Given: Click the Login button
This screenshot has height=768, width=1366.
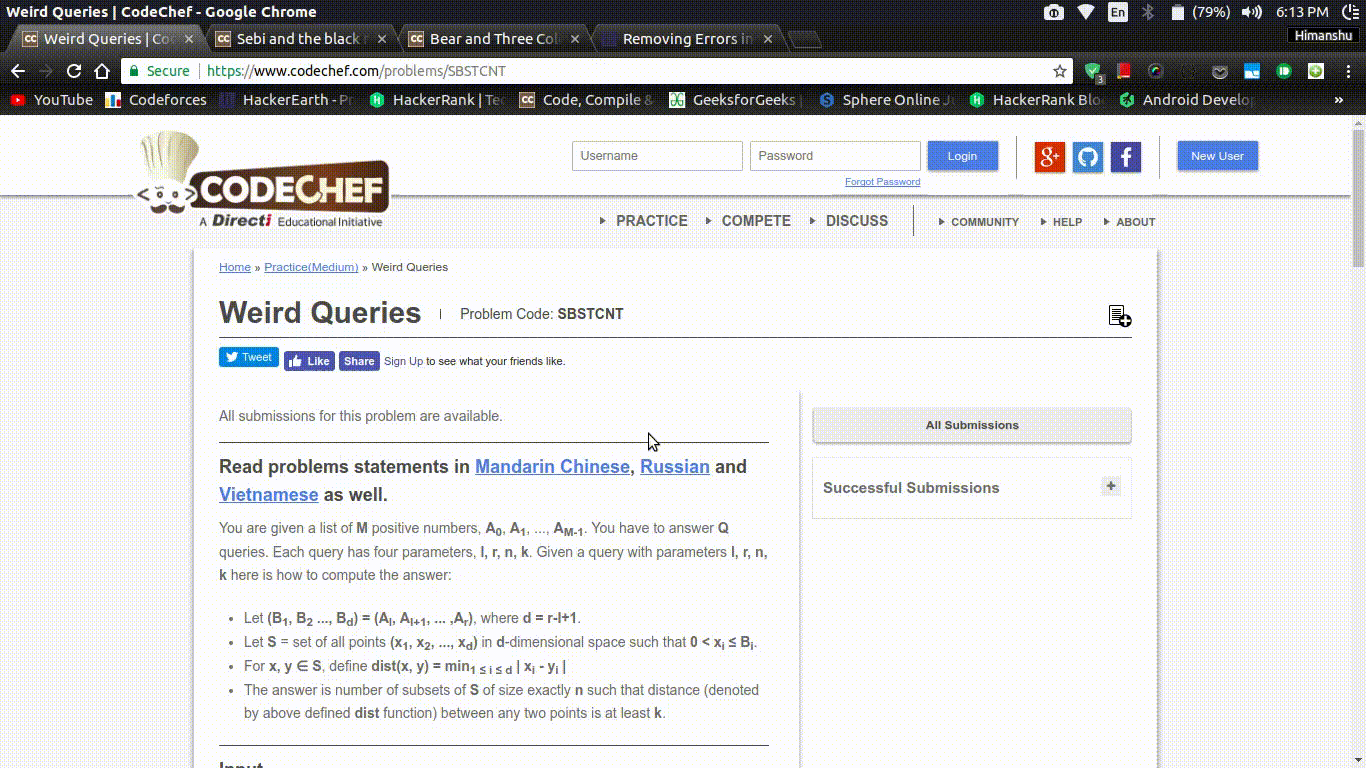Looking at the screenshot, I should click(x=962, y=156).
